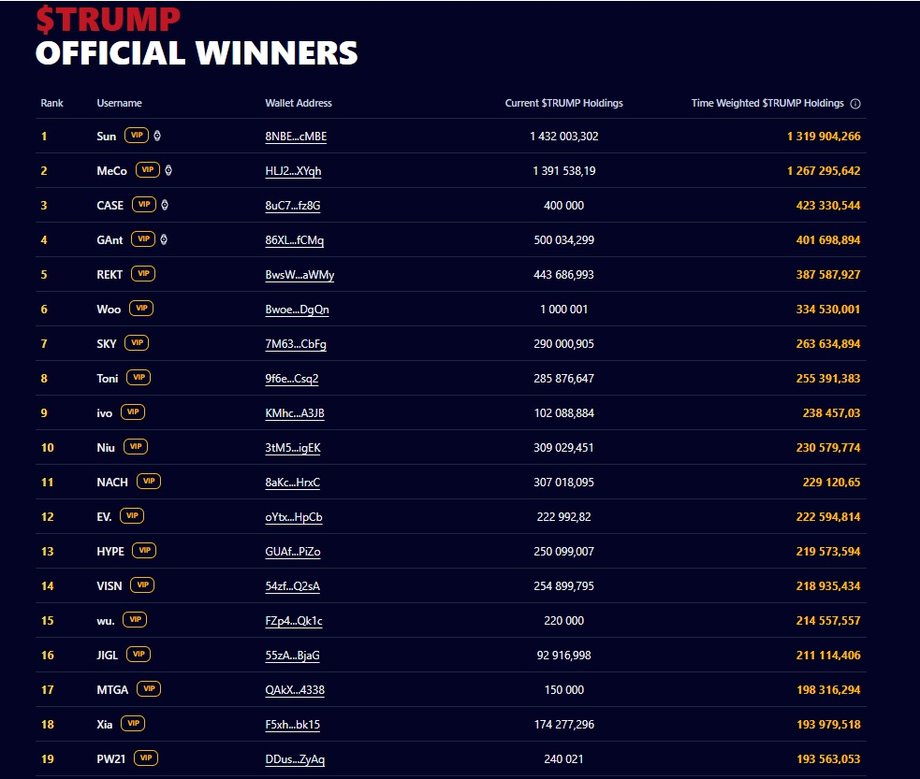Open wallet address 8NBE...cMBE
Screen dimensions: 920x779
pyautogui.click(x=296, y=137)
